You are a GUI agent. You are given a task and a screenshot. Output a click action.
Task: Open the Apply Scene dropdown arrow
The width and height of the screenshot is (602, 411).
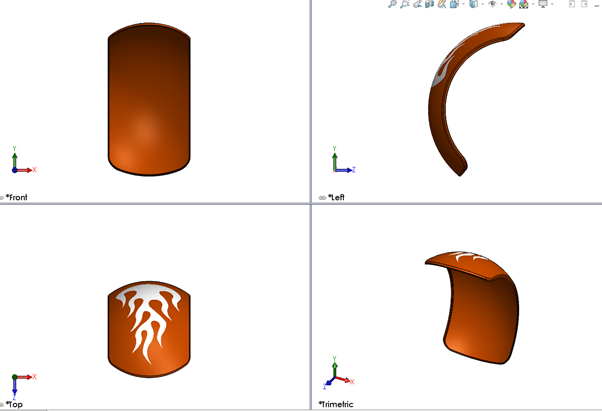tap(532, 4)
